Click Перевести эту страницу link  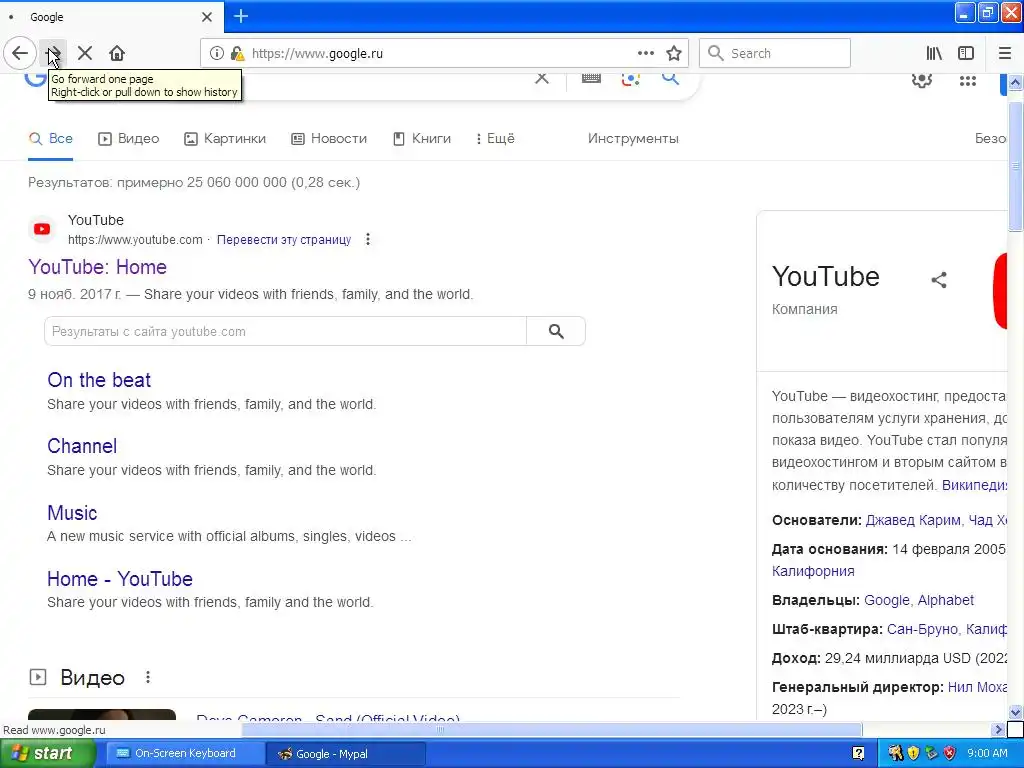[x=284, y=240]
